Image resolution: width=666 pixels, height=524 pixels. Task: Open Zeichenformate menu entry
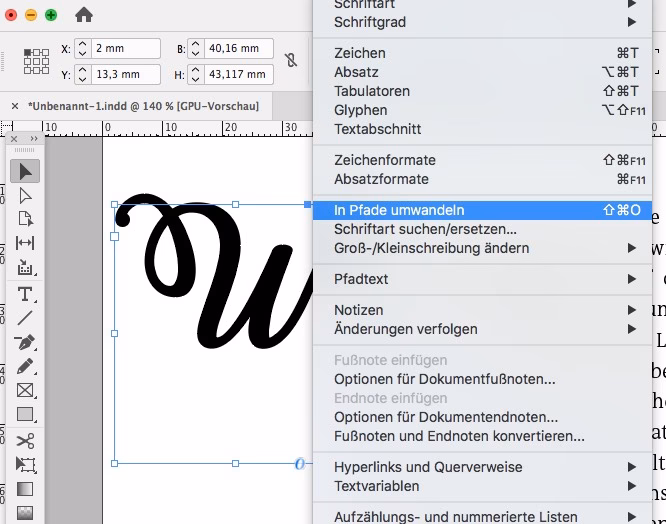coord(483,160)
